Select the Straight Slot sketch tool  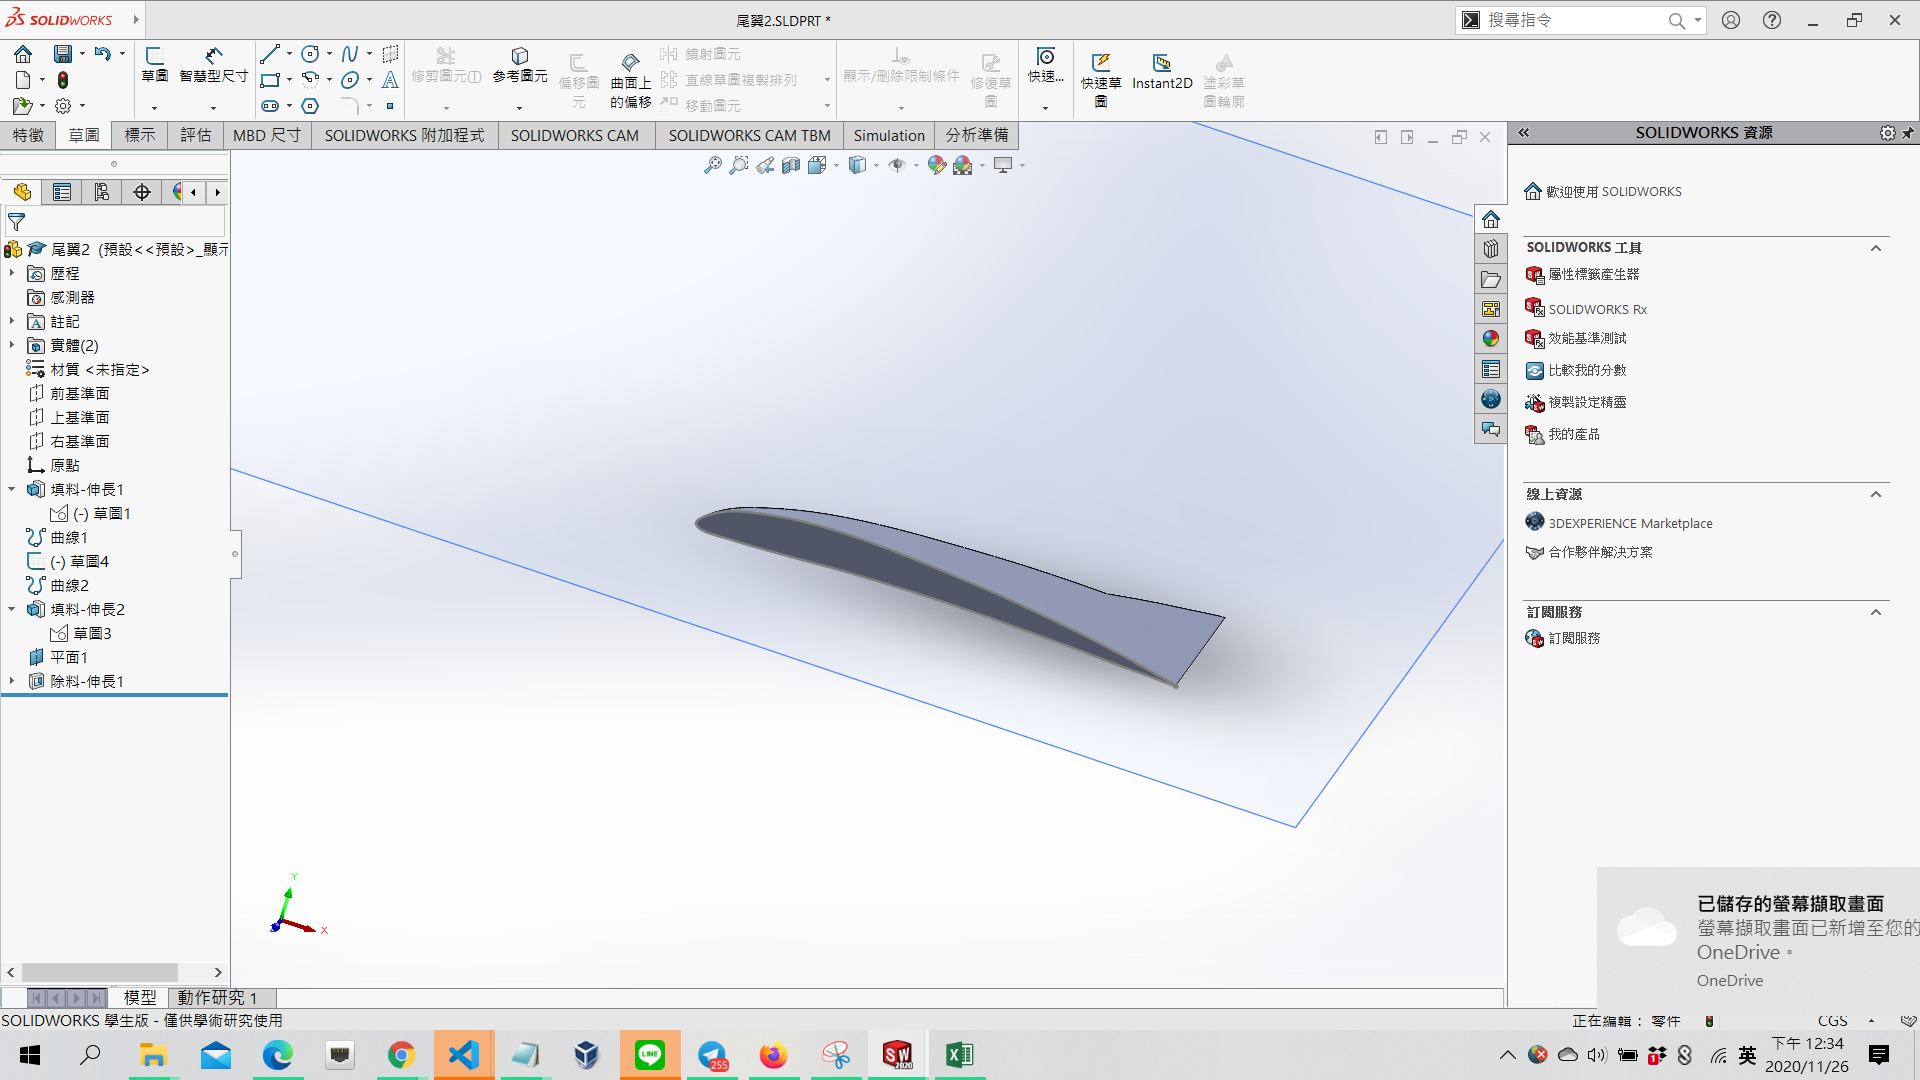pos(270,105)
